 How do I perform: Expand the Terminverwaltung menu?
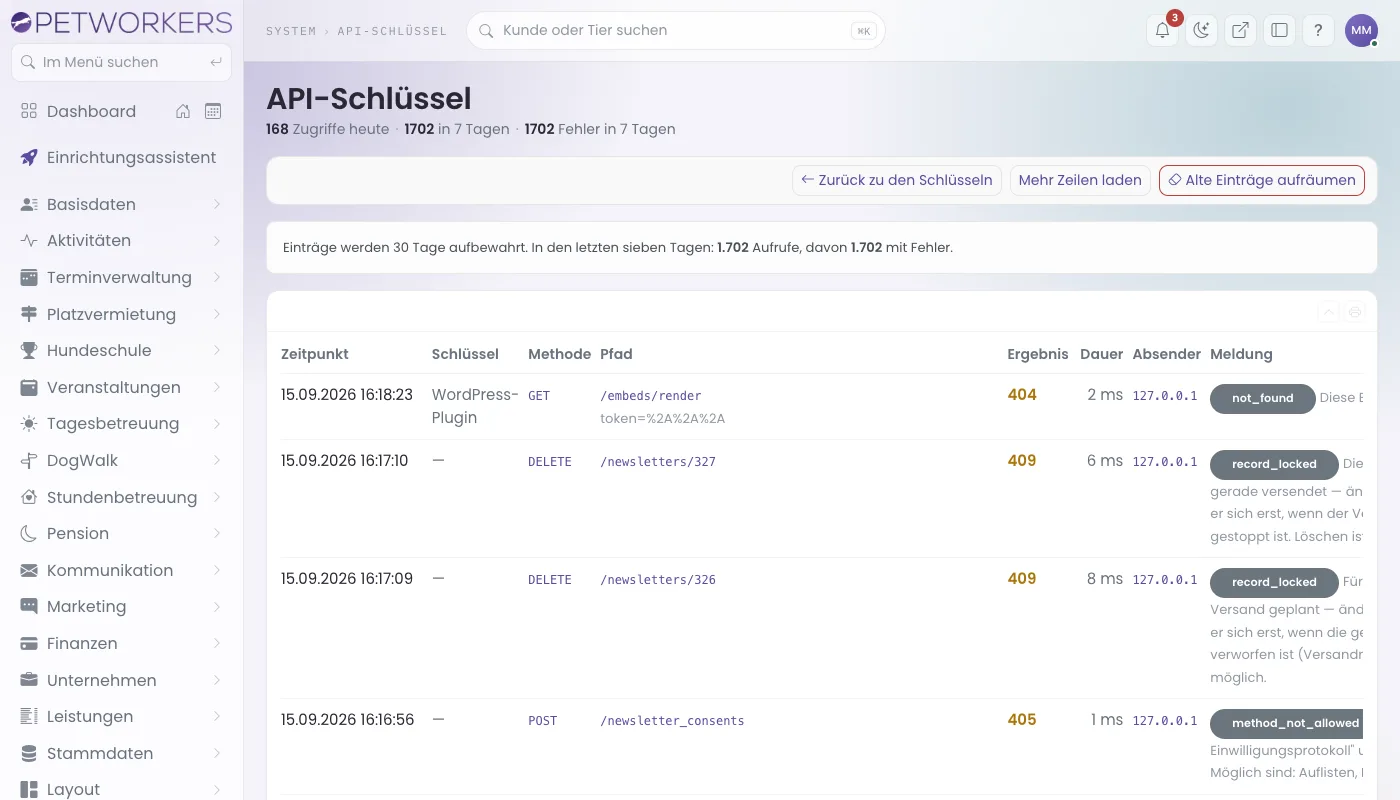121,277
